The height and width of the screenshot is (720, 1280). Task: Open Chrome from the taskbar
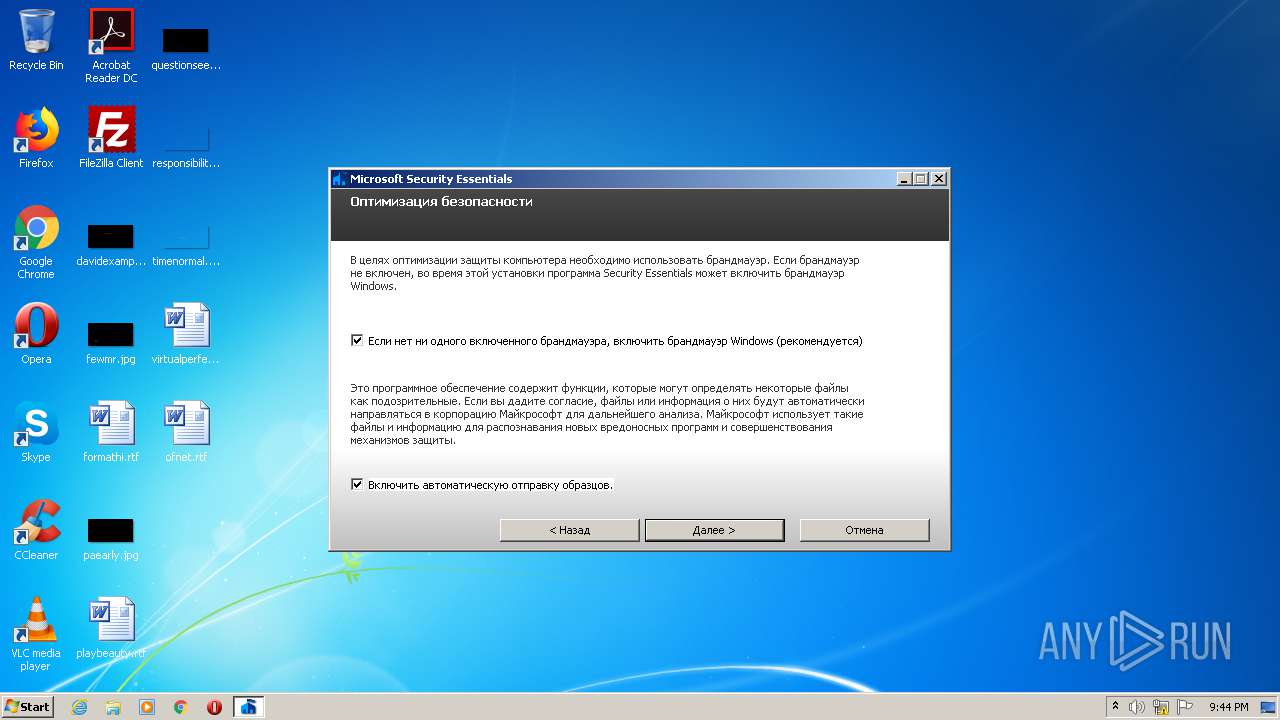pos(181,707)
